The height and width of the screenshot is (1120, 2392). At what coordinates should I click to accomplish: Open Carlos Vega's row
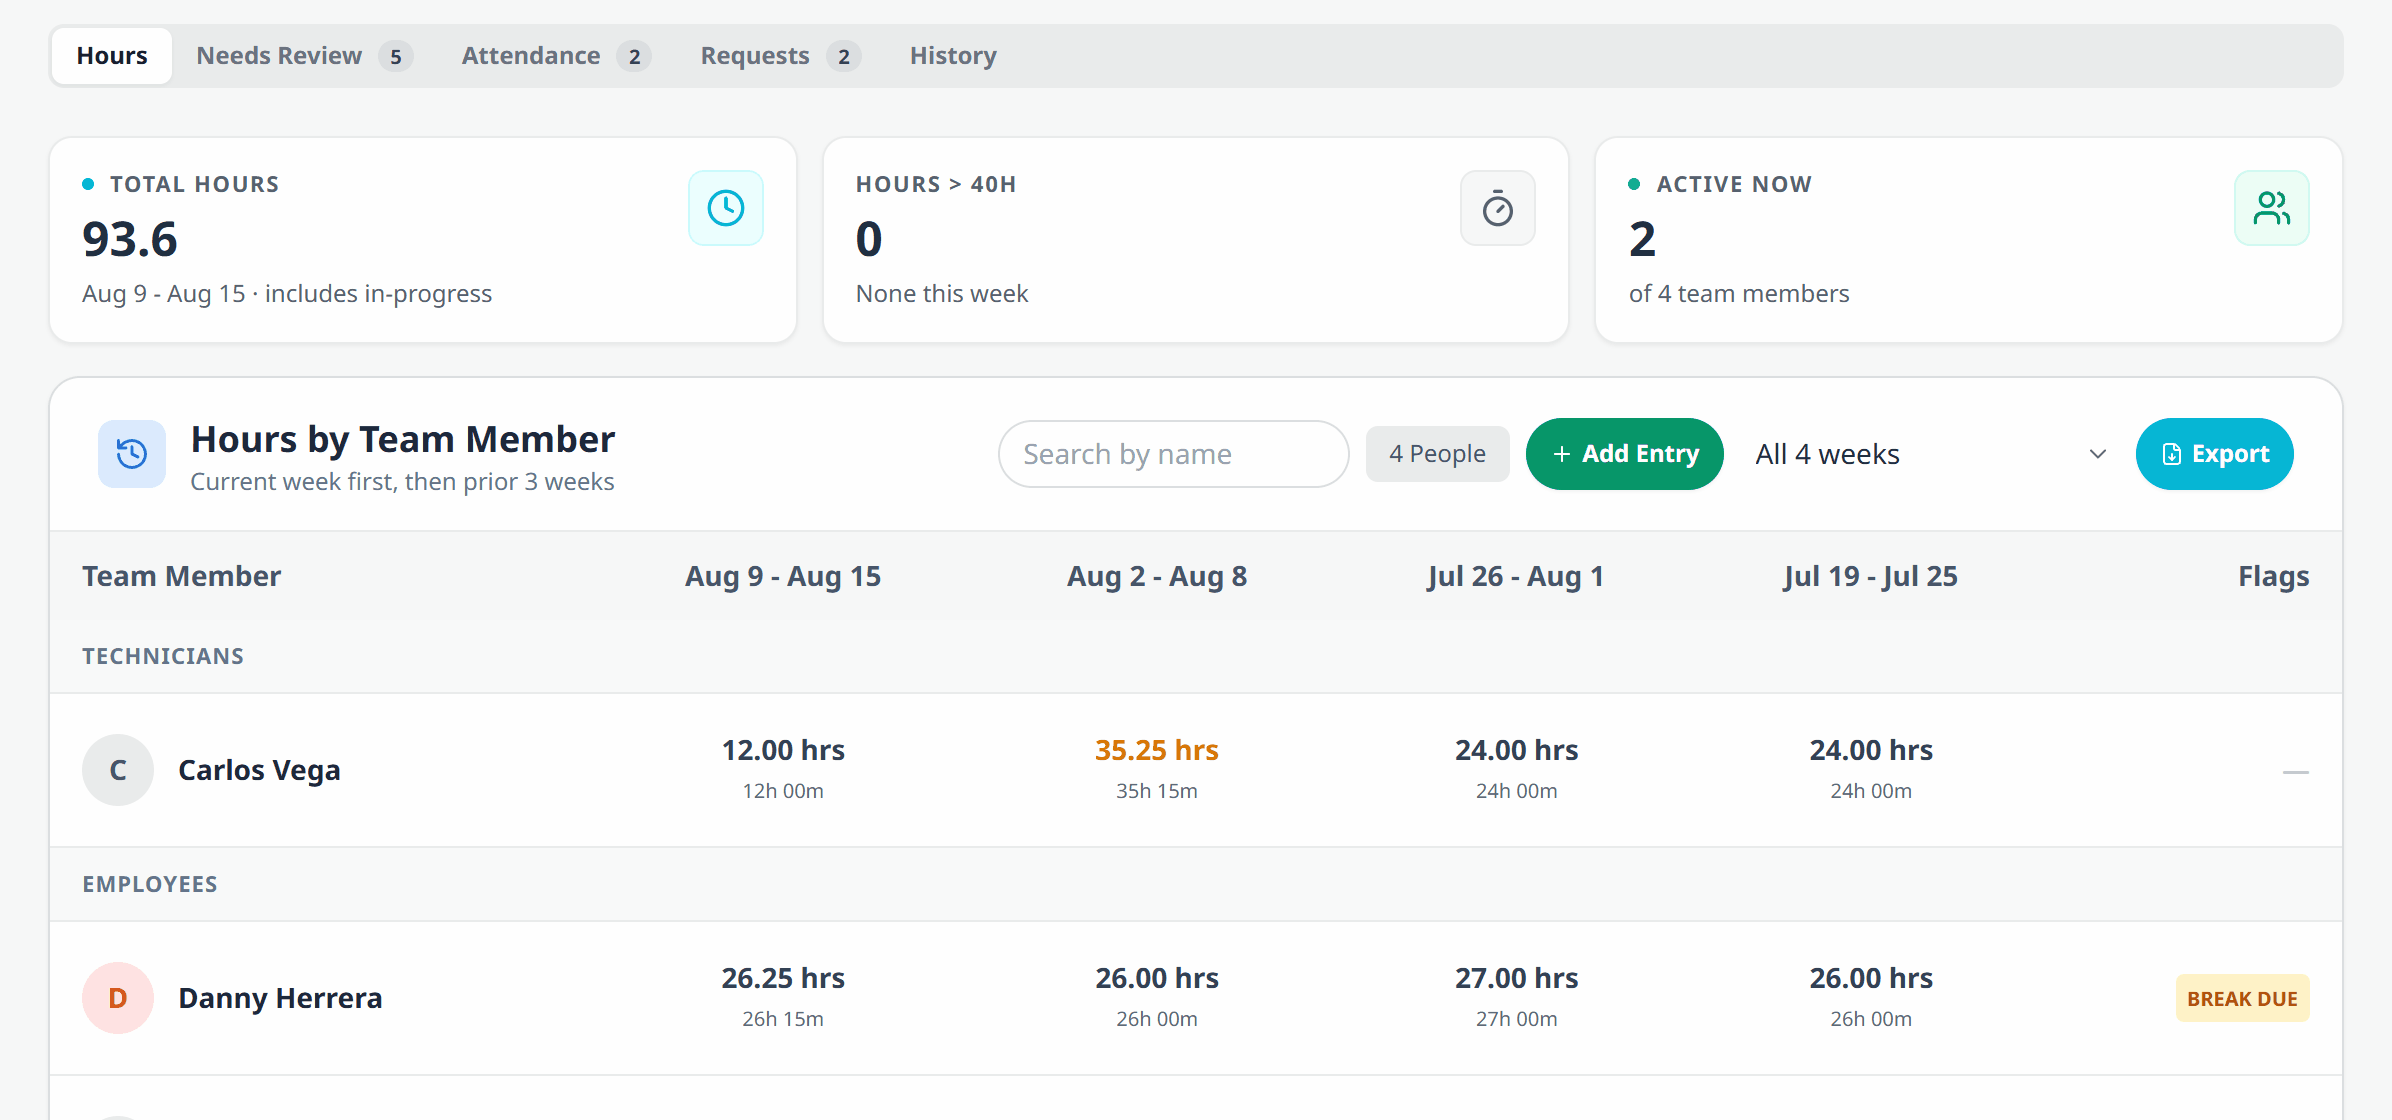pyautogui.click(x=1196, y=770)
